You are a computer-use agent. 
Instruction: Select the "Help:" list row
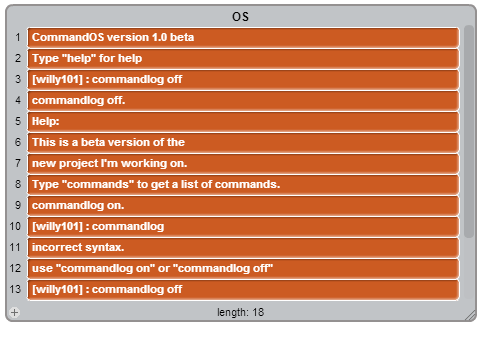point(243,121)
